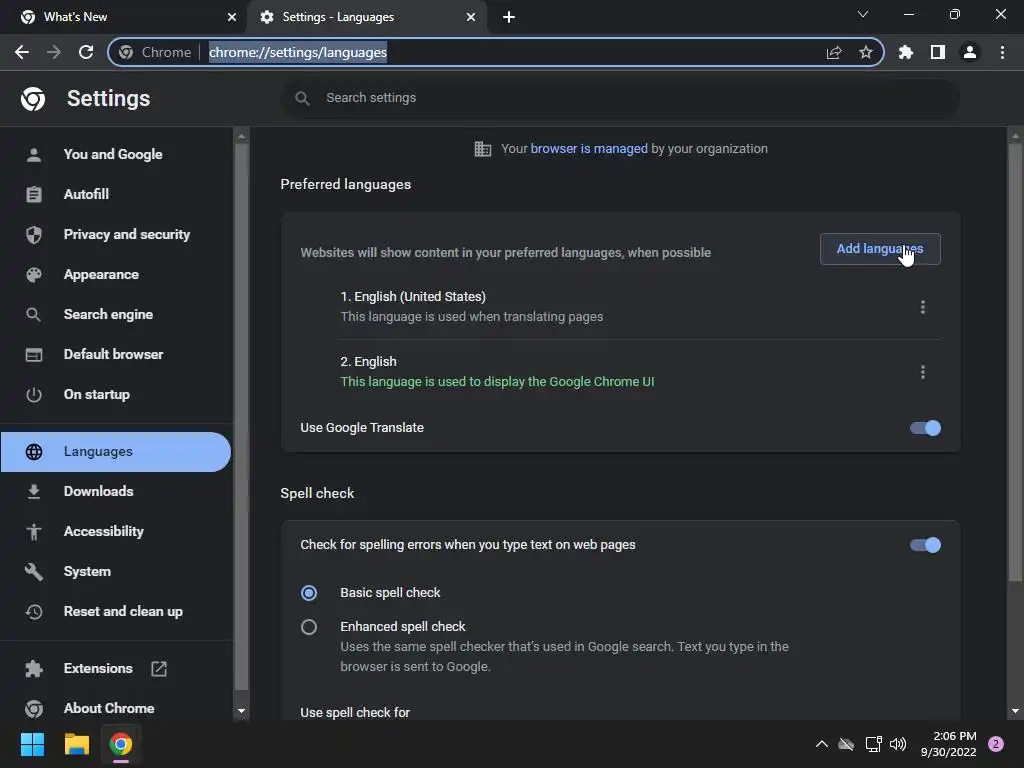This screenshot has height=768, width=1024.
Task: Select Languages in the sidebar
Action: click(x=116, y=452)
